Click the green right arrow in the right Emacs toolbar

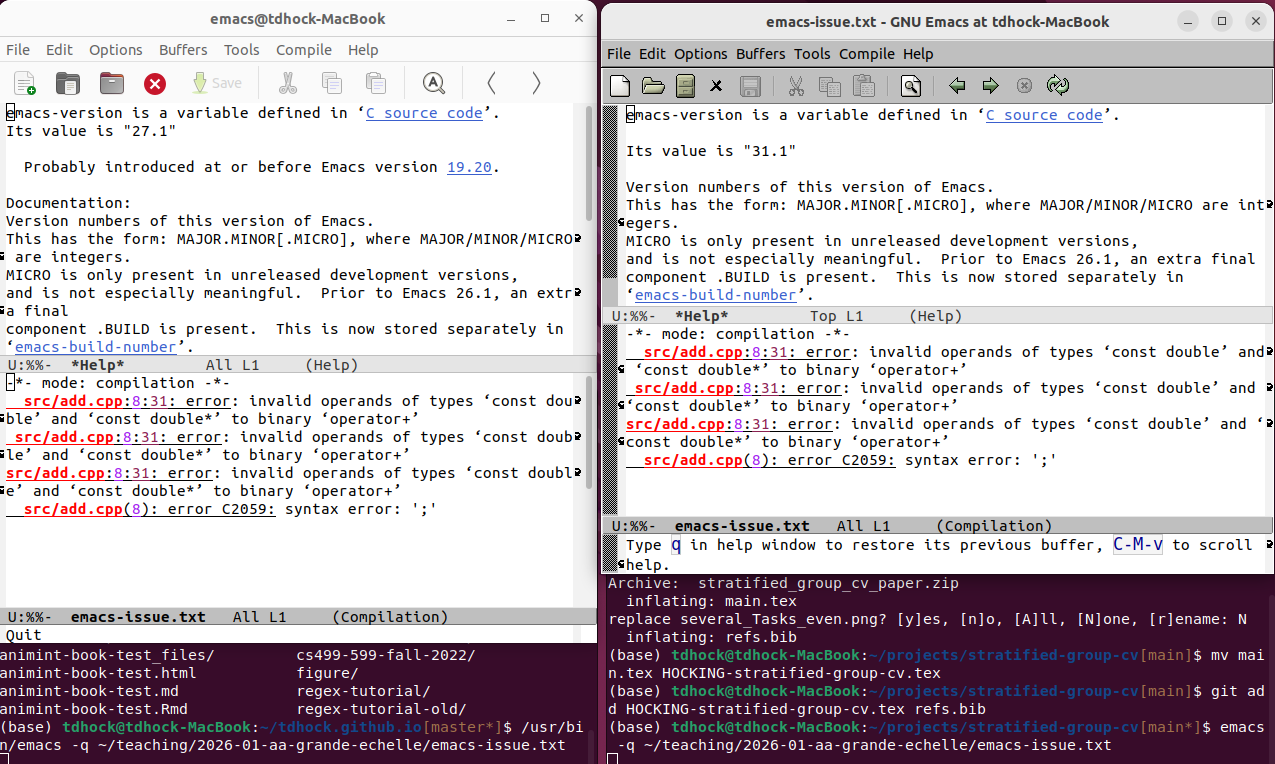[990, 86]
